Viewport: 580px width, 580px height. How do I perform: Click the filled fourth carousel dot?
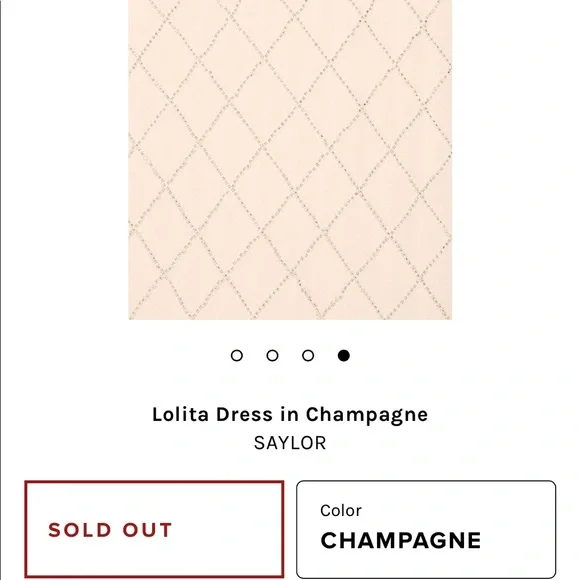[344, 355]
